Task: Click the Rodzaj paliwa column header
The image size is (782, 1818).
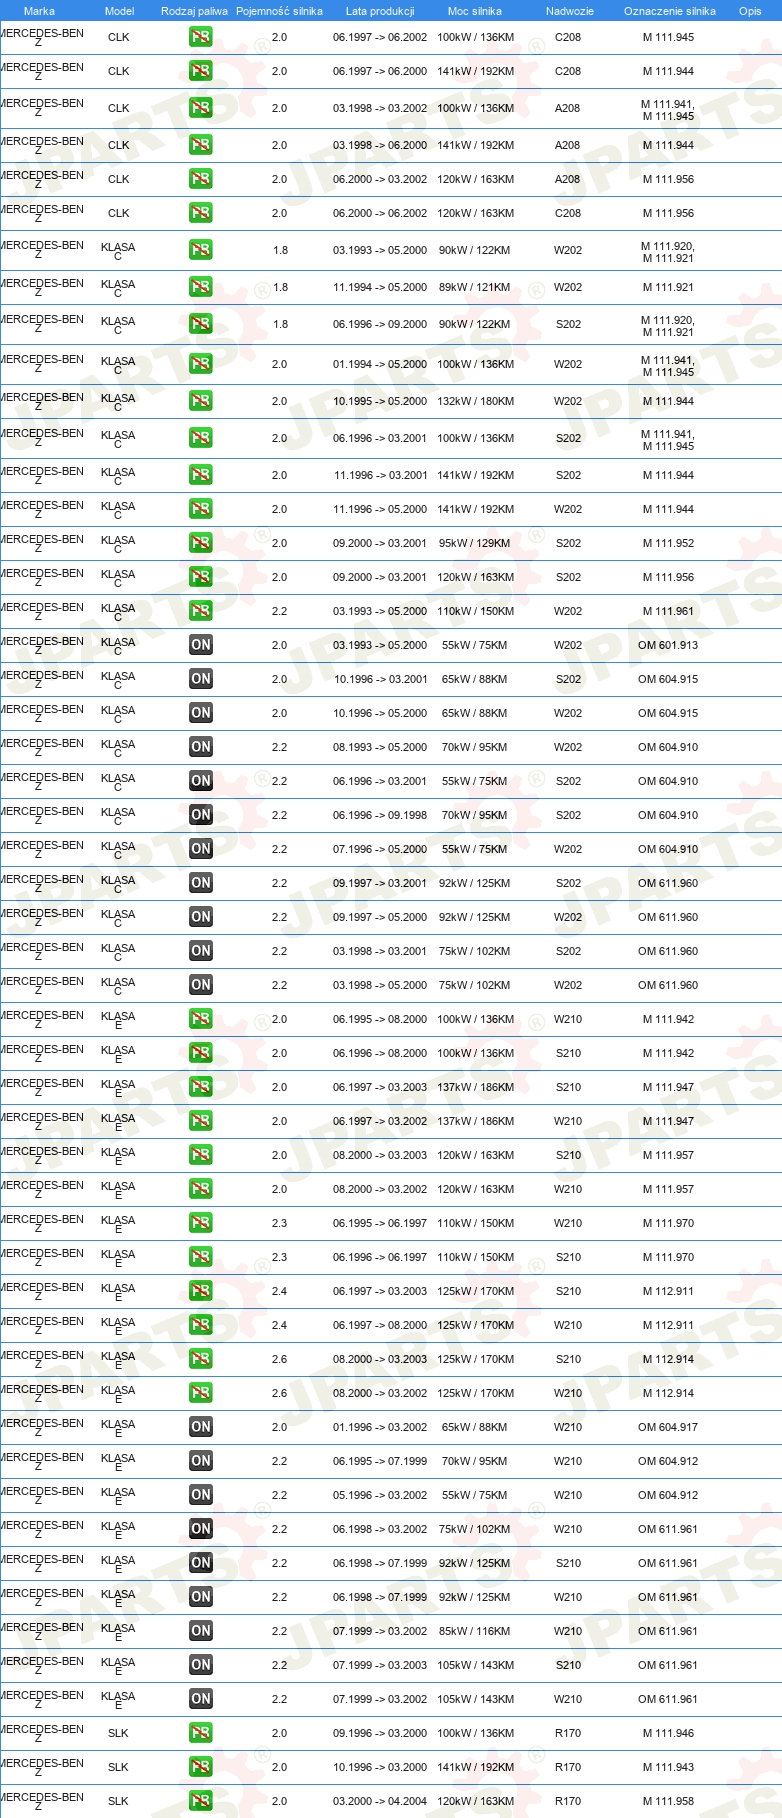Action: coord(194,11)
